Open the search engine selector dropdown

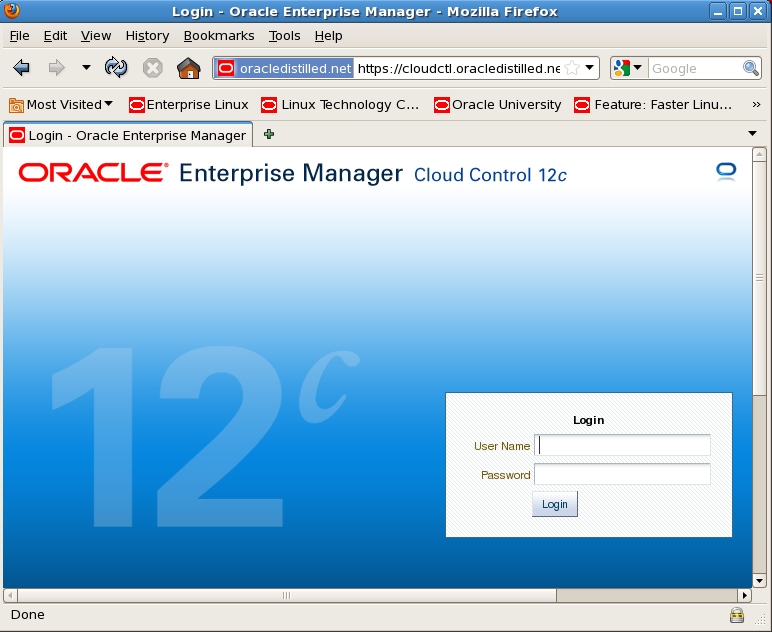[628, 68]
